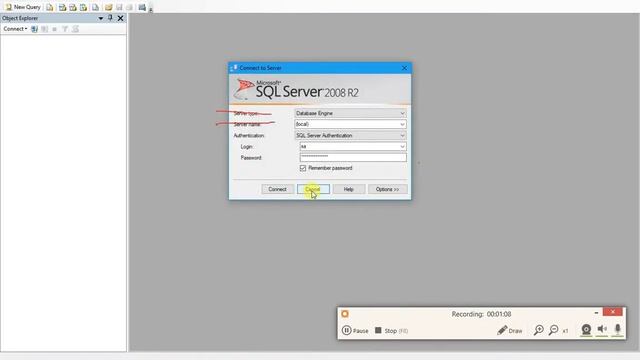Open the Object Explorer Connect dropdown
Screen dimensions: 640x360
(x=15, y=29)
